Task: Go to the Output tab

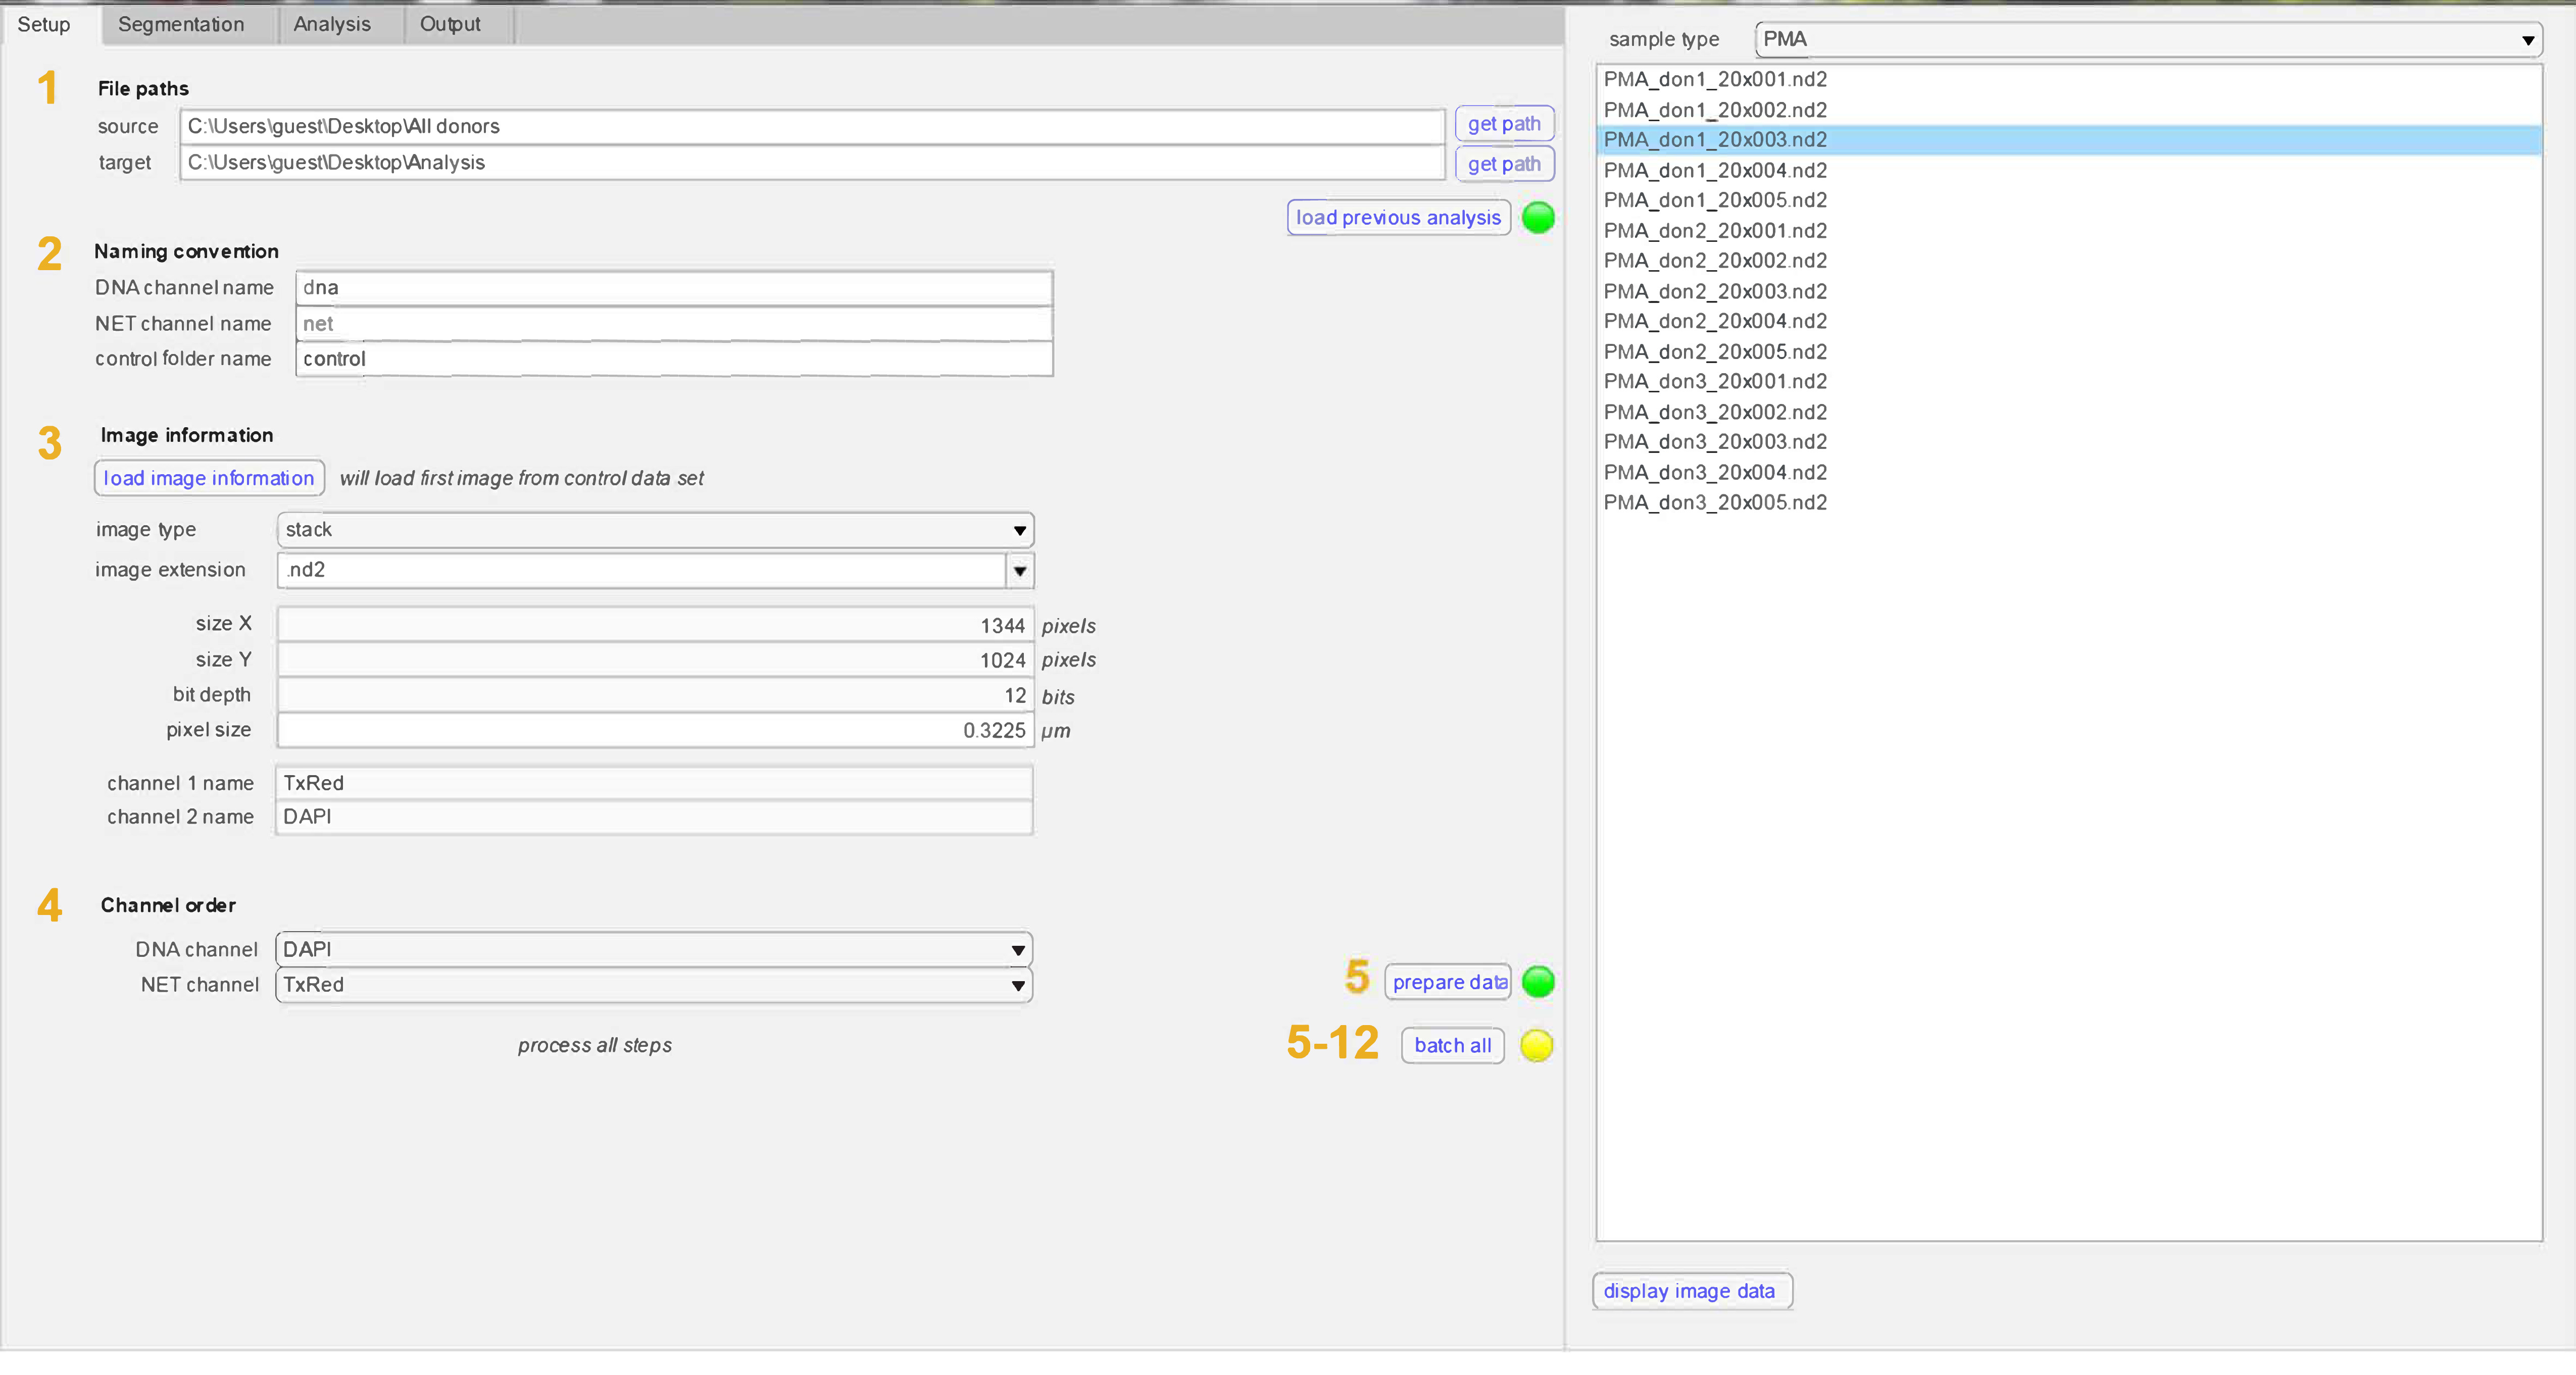Action: pyautogui.click(x=450, y=24)
